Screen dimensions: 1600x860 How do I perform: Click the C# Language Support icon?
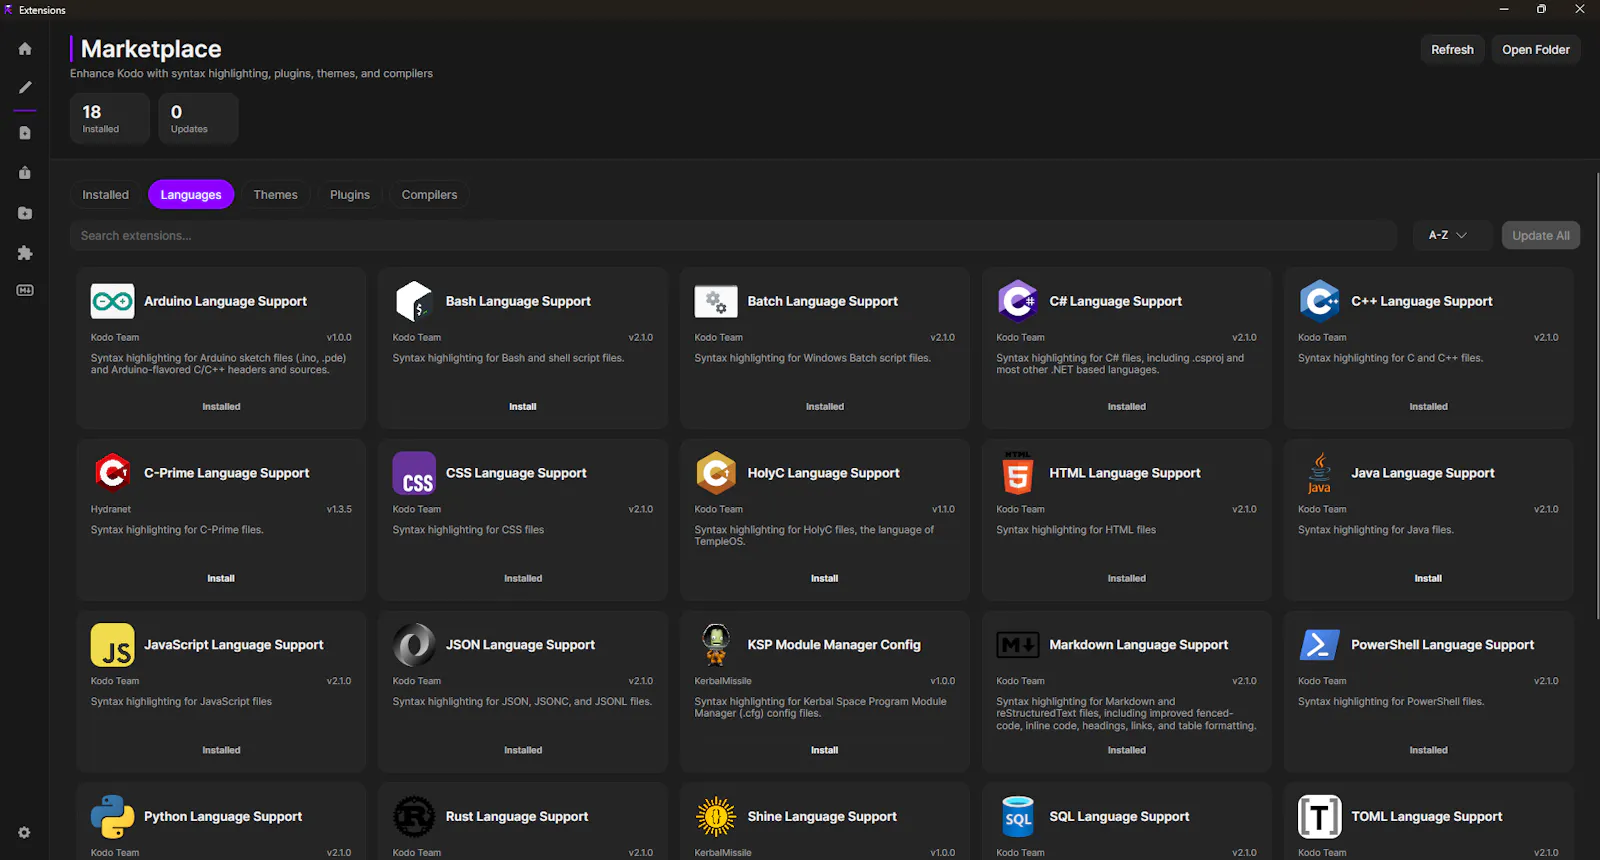coord(1018,301)
